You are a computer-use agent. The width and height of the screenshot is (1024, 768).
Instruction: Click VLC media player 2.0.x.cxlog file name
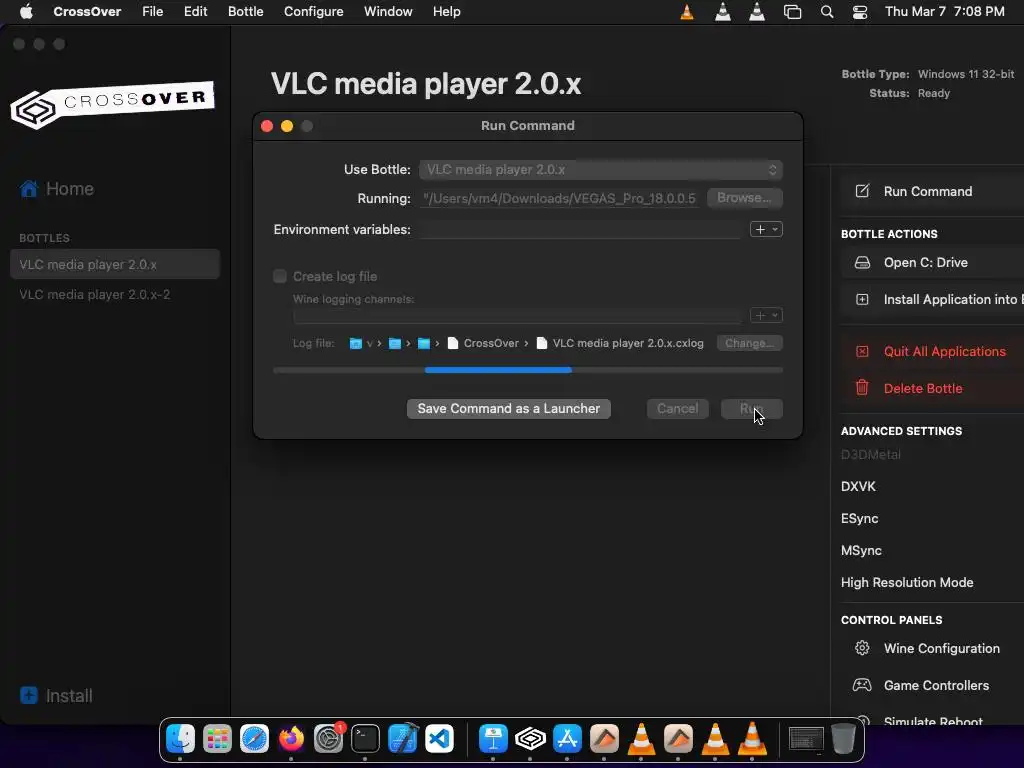[628, 344]
